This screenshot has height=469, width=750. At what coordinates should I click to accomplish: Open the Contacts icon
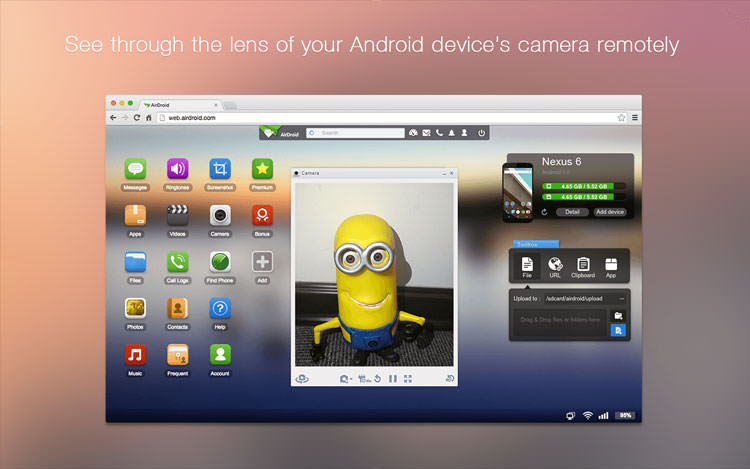(177, 308)
